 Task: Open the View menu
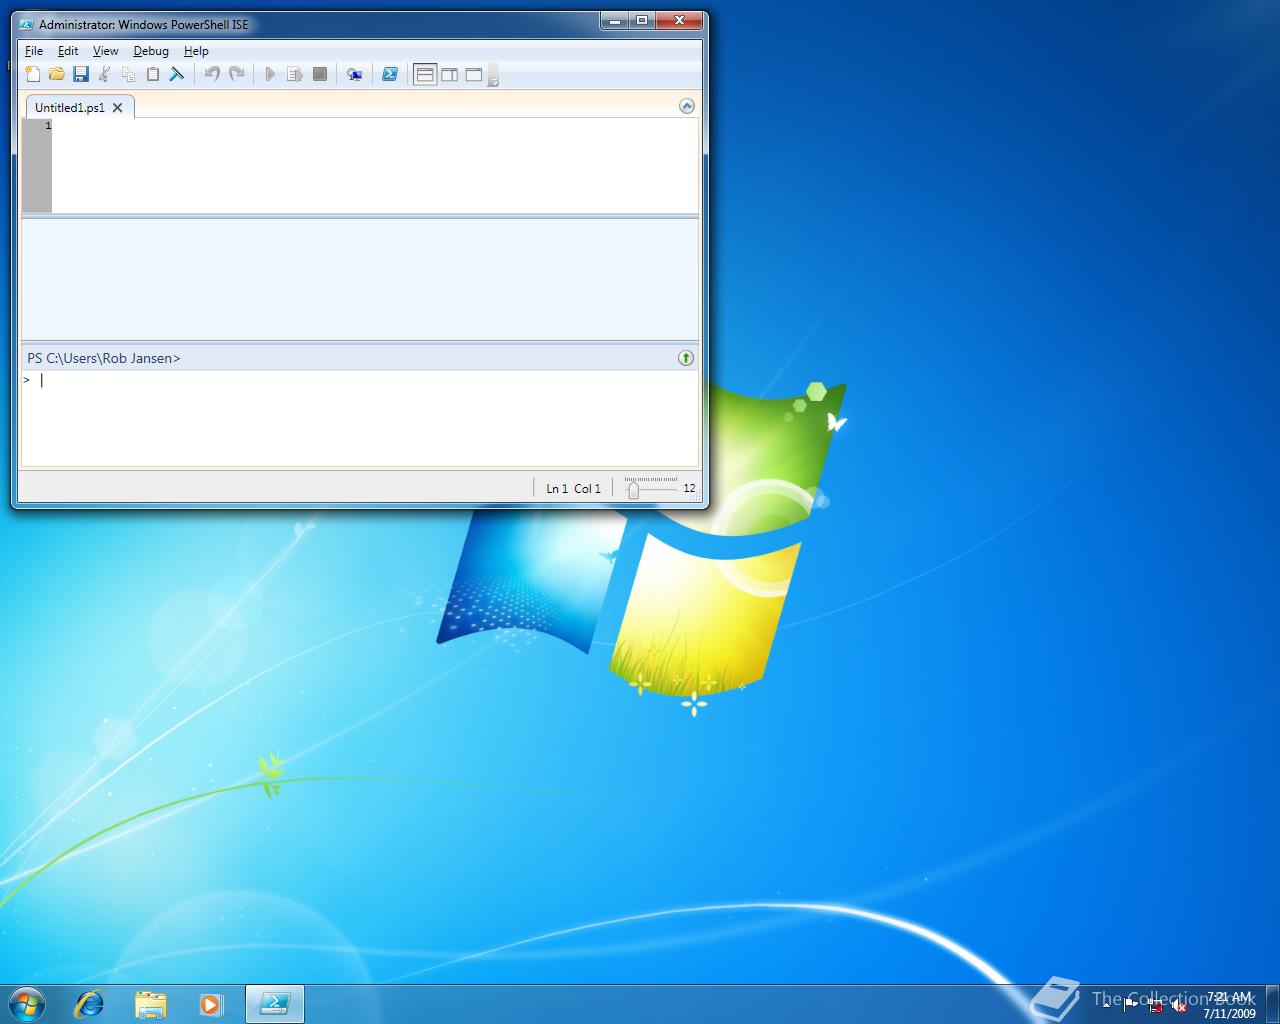pyautogui.click(x=105, y=51)
